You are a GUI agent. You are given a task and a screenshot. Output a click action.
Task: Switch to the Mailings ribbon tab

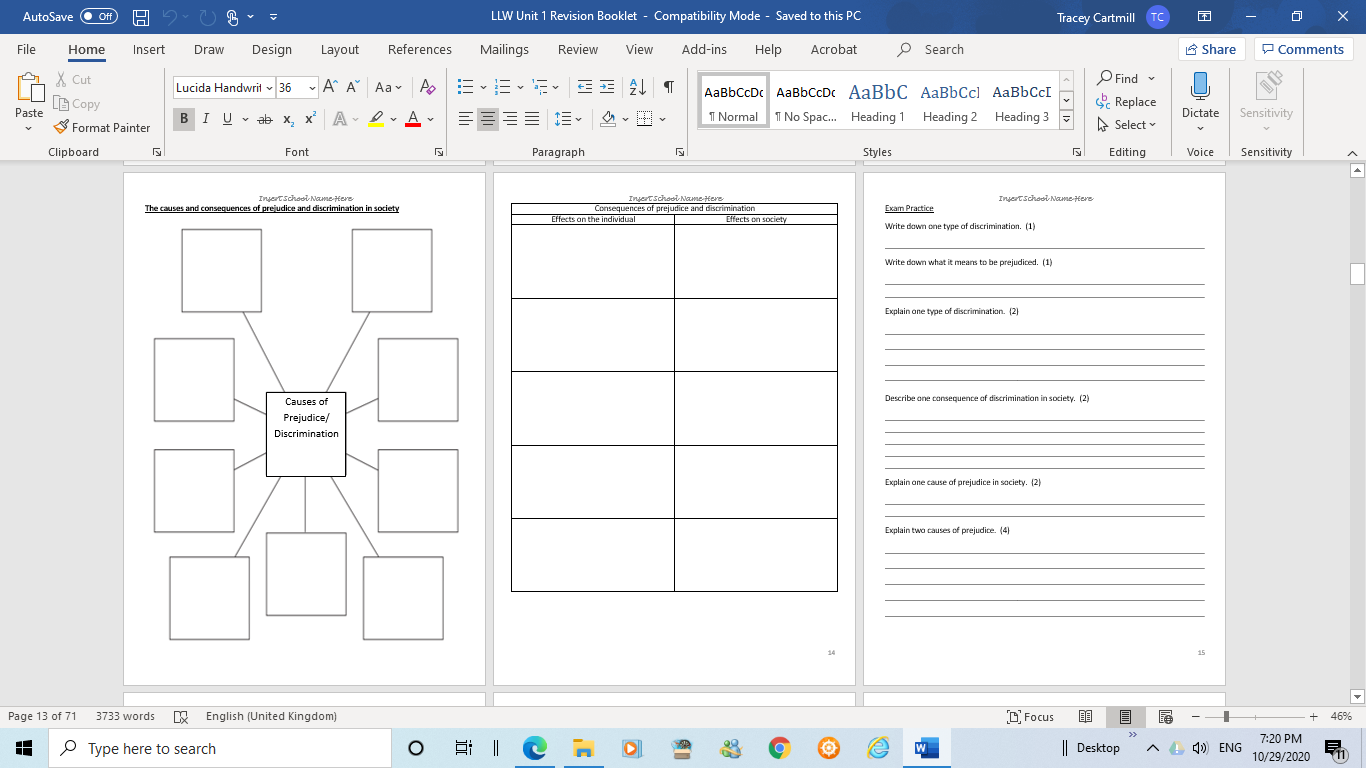(504, 49)
